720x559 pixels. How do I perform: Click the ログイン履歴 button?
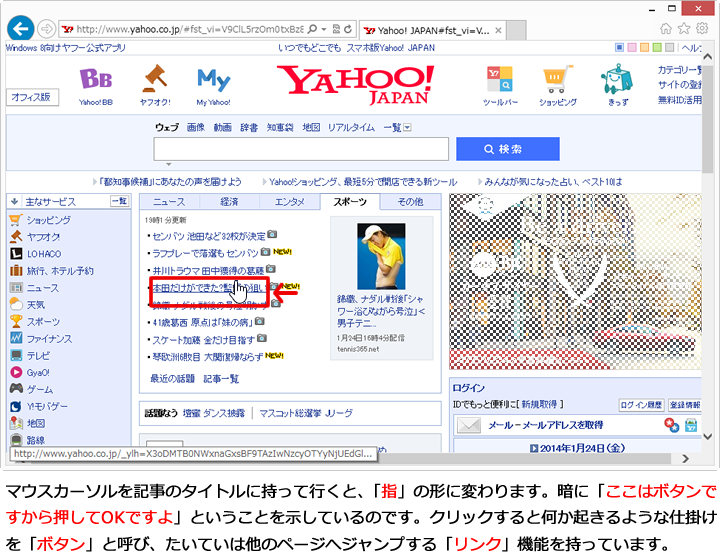(641, 405)
